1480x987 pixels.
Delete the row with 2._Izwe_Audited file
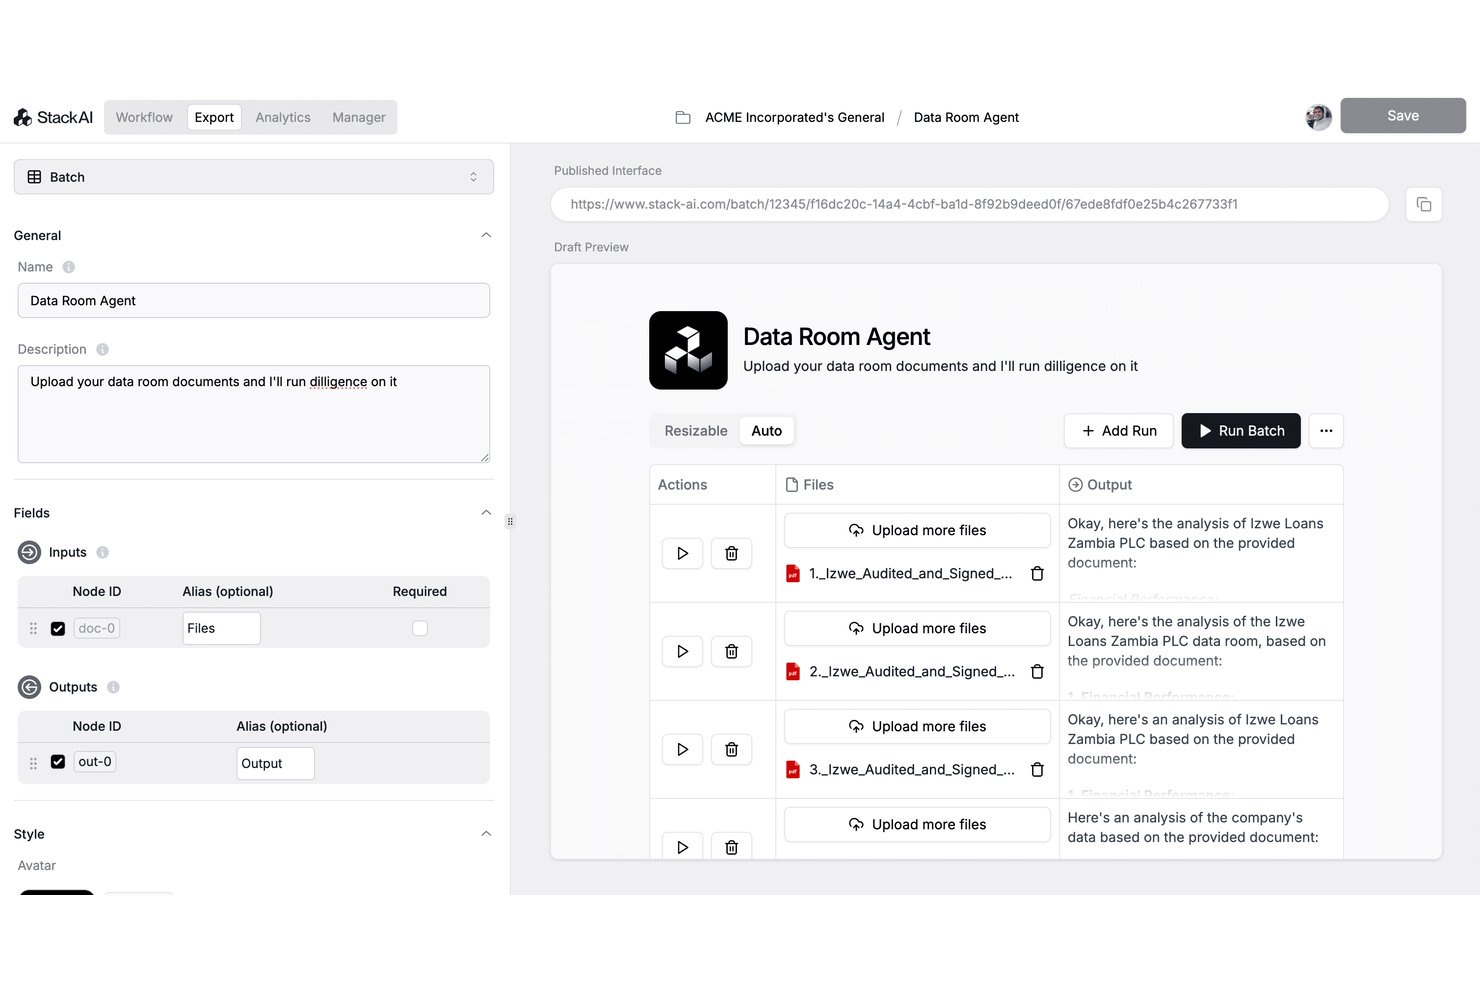(x=731, y=651)
